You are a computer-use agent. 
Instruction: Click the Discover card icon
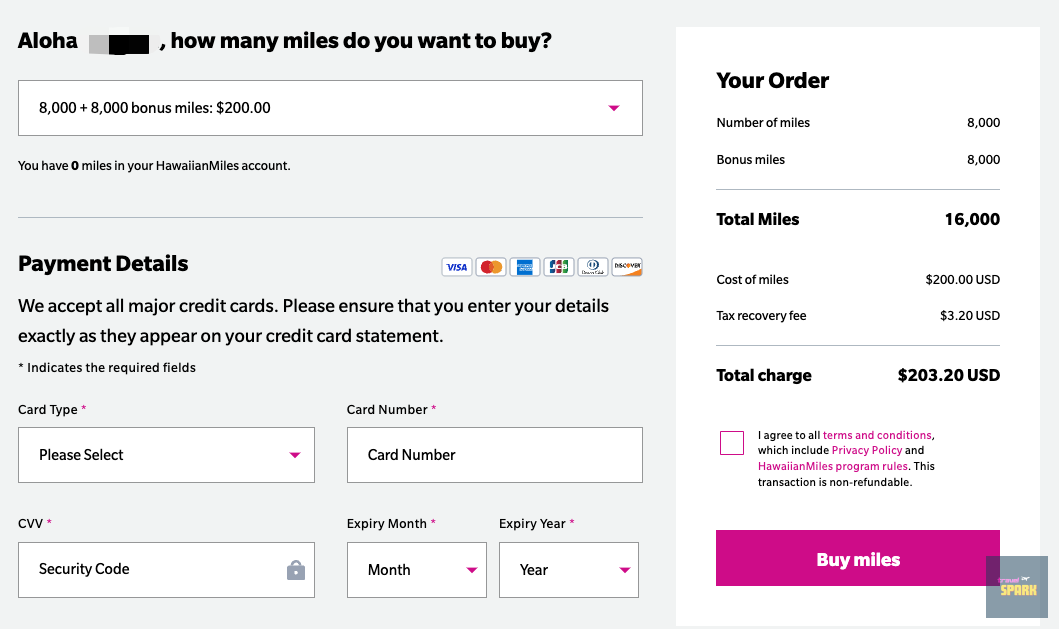coord(627,267)
